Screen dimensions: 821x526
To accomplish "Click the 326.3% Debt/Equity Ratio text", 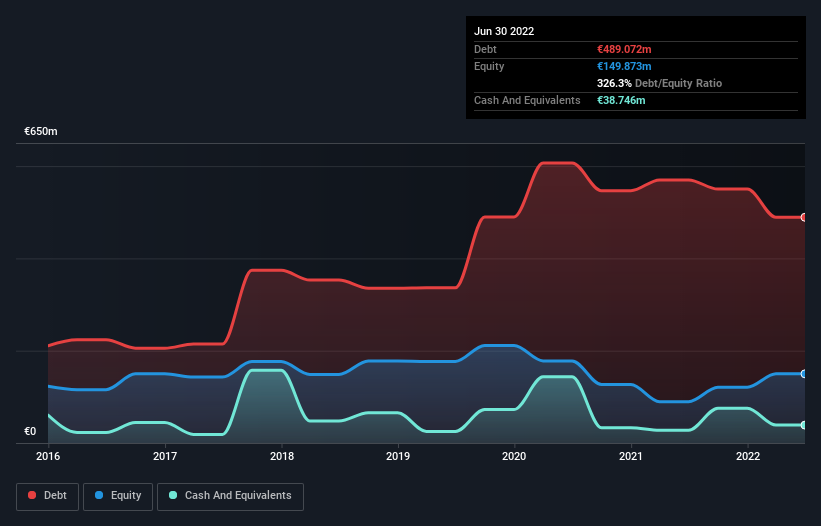I will (x=659, y=83).
